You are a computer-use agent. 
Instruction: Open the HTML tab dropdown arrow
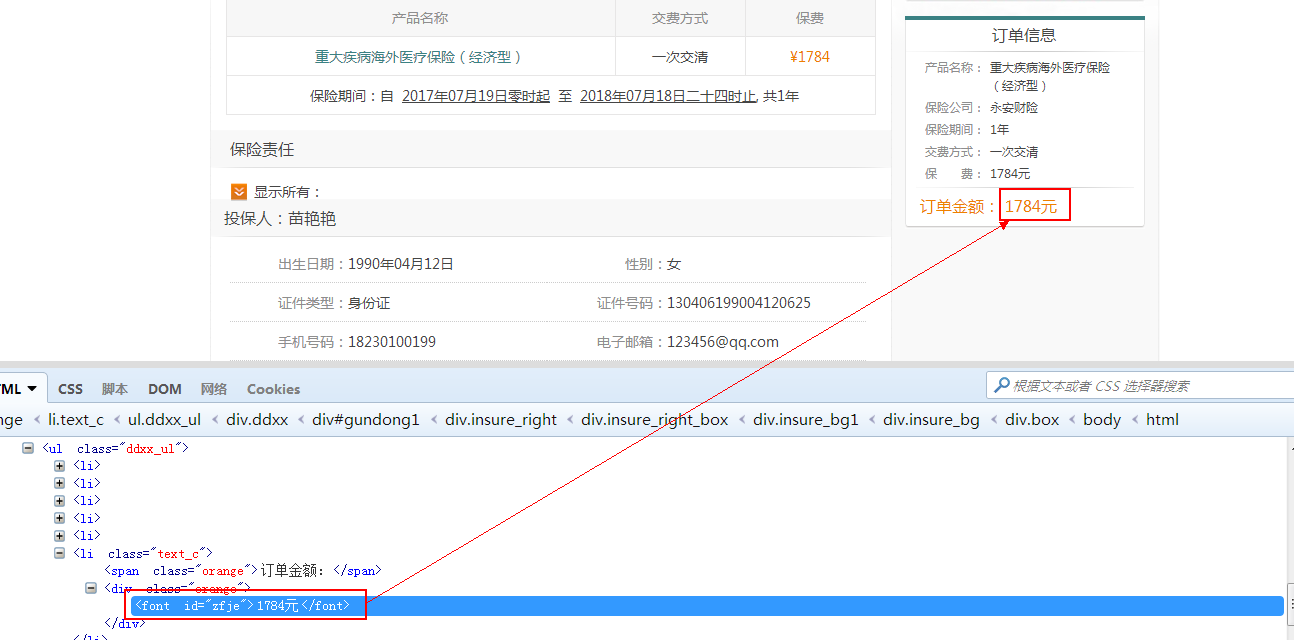click(x=32, y=388)
